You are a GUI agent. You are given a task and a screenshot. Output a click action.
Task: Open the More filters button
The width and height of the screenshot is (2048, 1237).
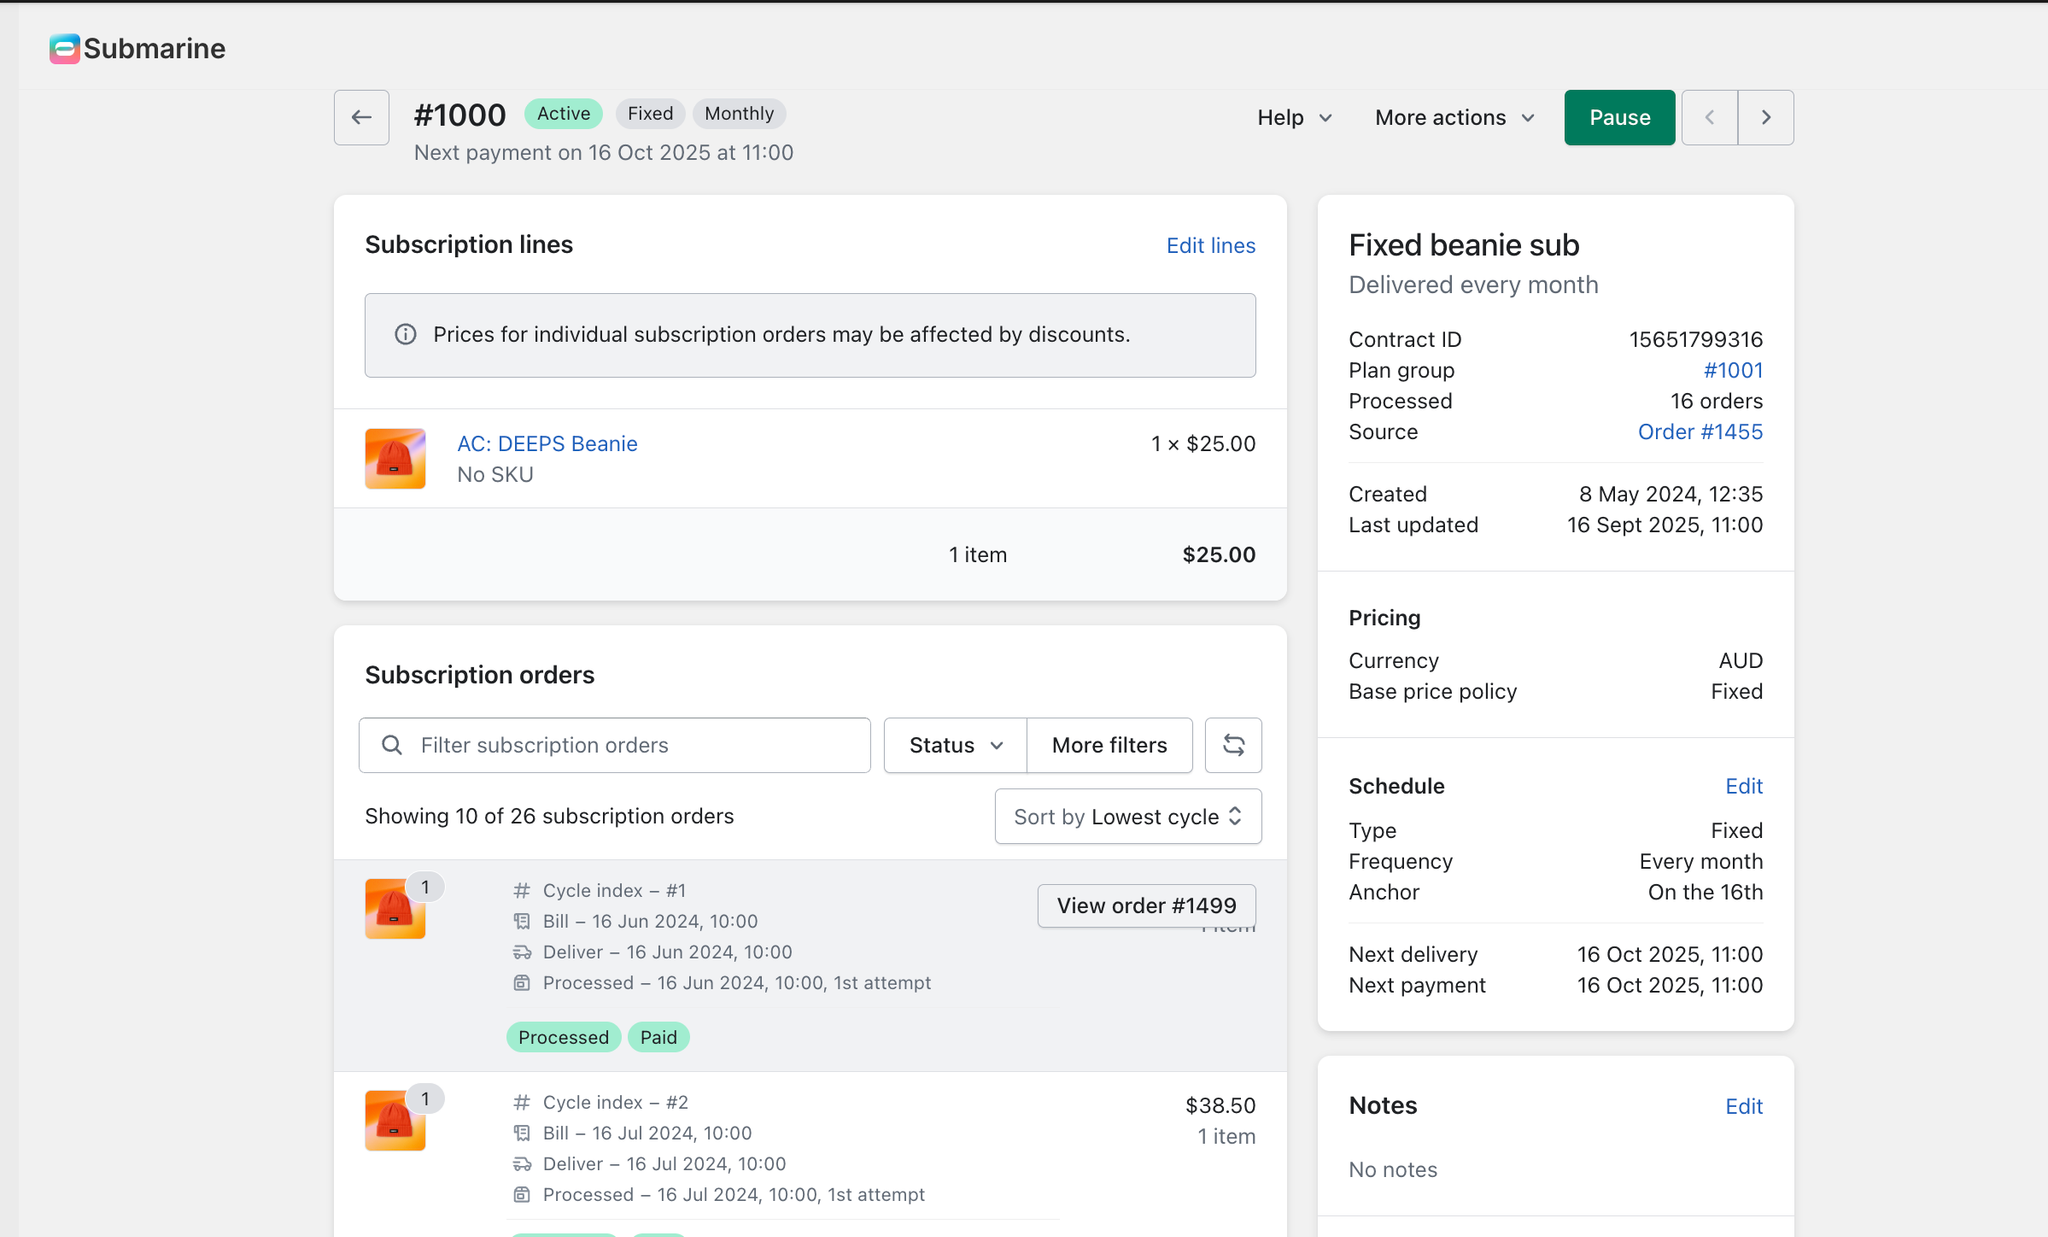pos(1109,745)
